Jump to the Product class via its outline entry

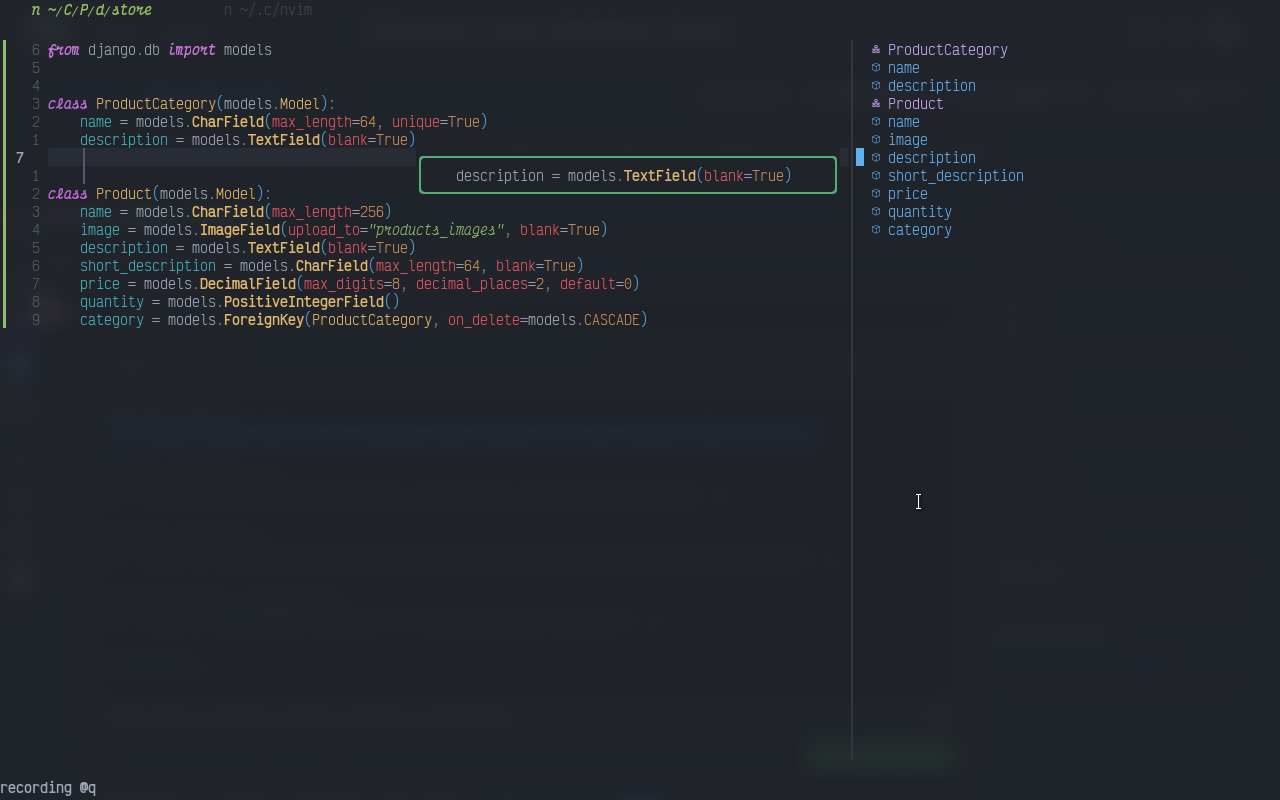coord(915,103)
